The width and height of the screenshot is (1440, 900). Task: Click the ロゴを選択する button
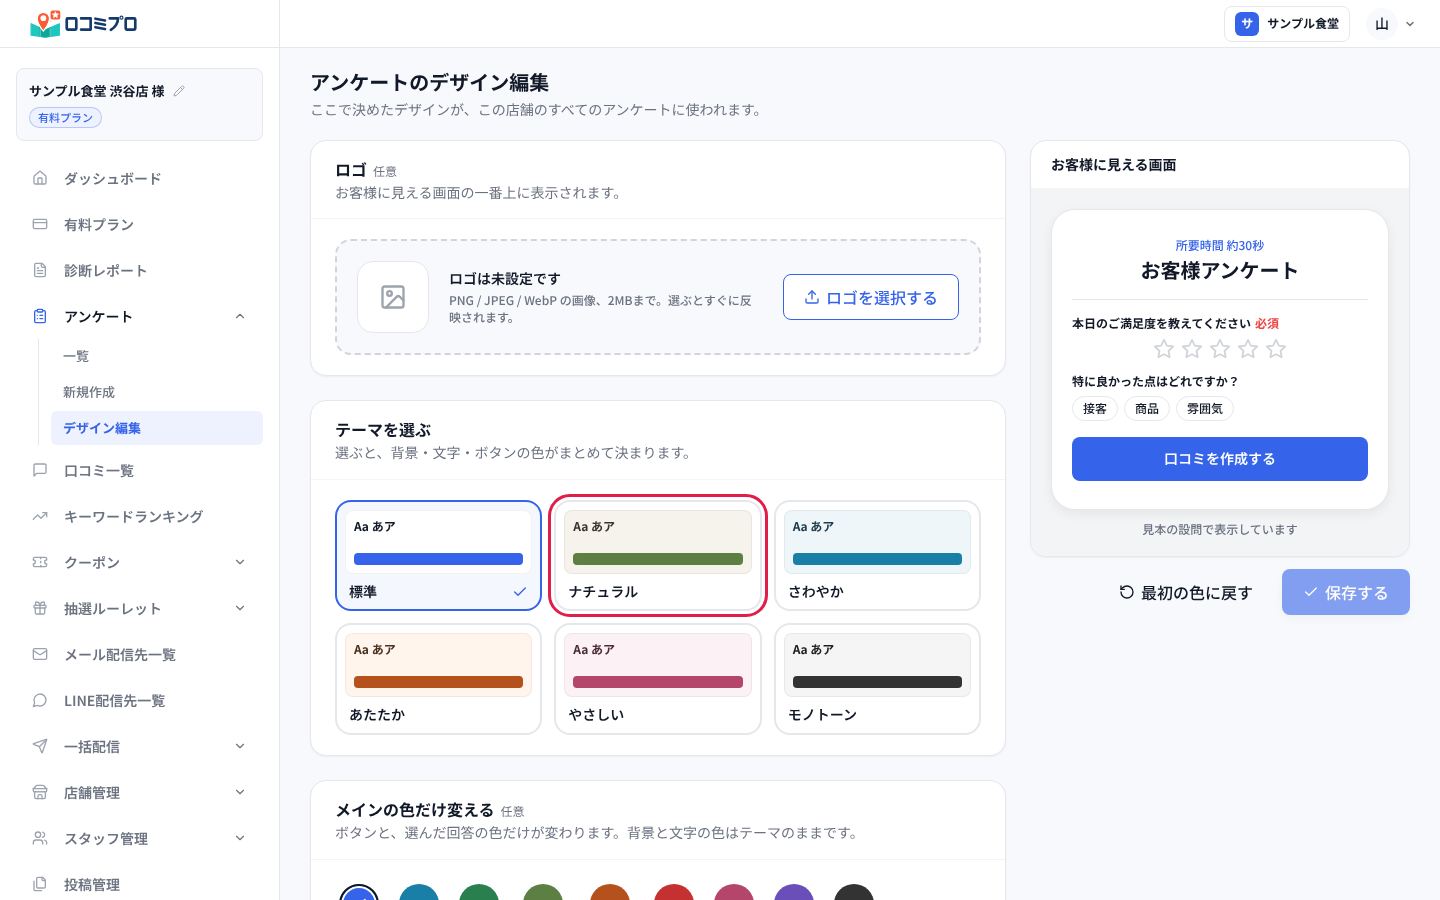click(871, 297)
